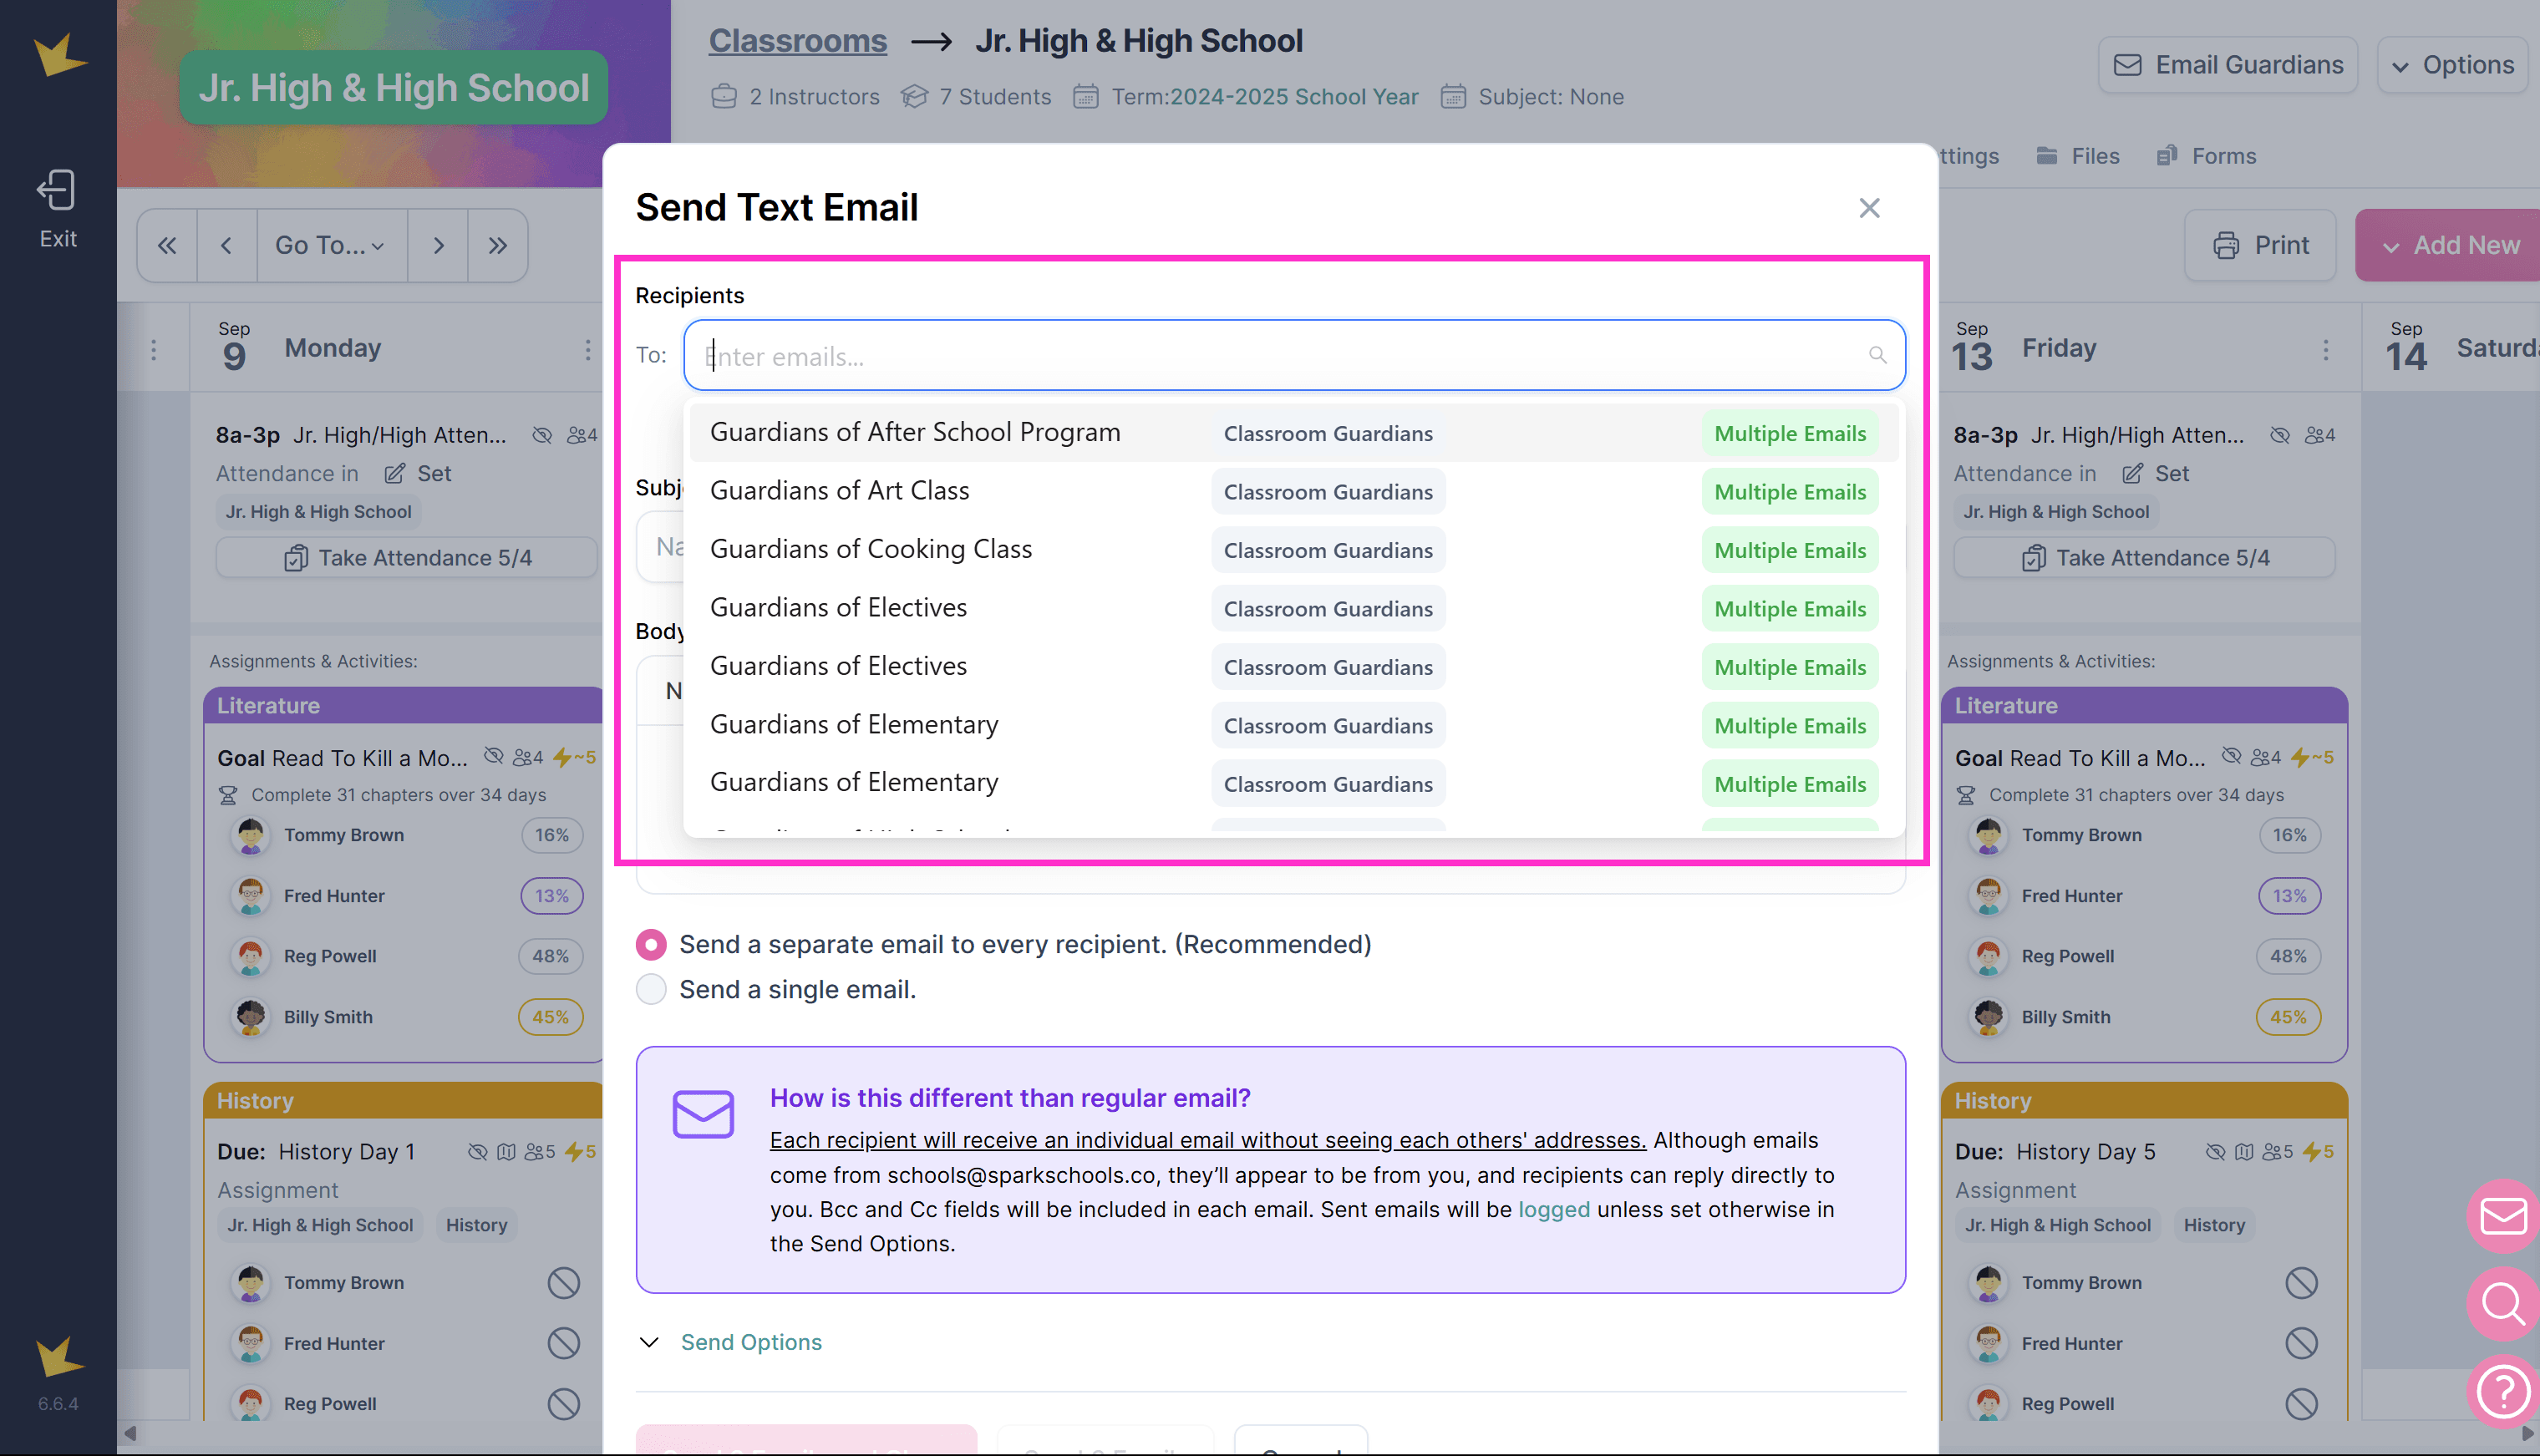Close the Send Text Email dialog
The width and height of the screenshot is (2540, 1456).
pyautogui.click(x=1869, y=208)
